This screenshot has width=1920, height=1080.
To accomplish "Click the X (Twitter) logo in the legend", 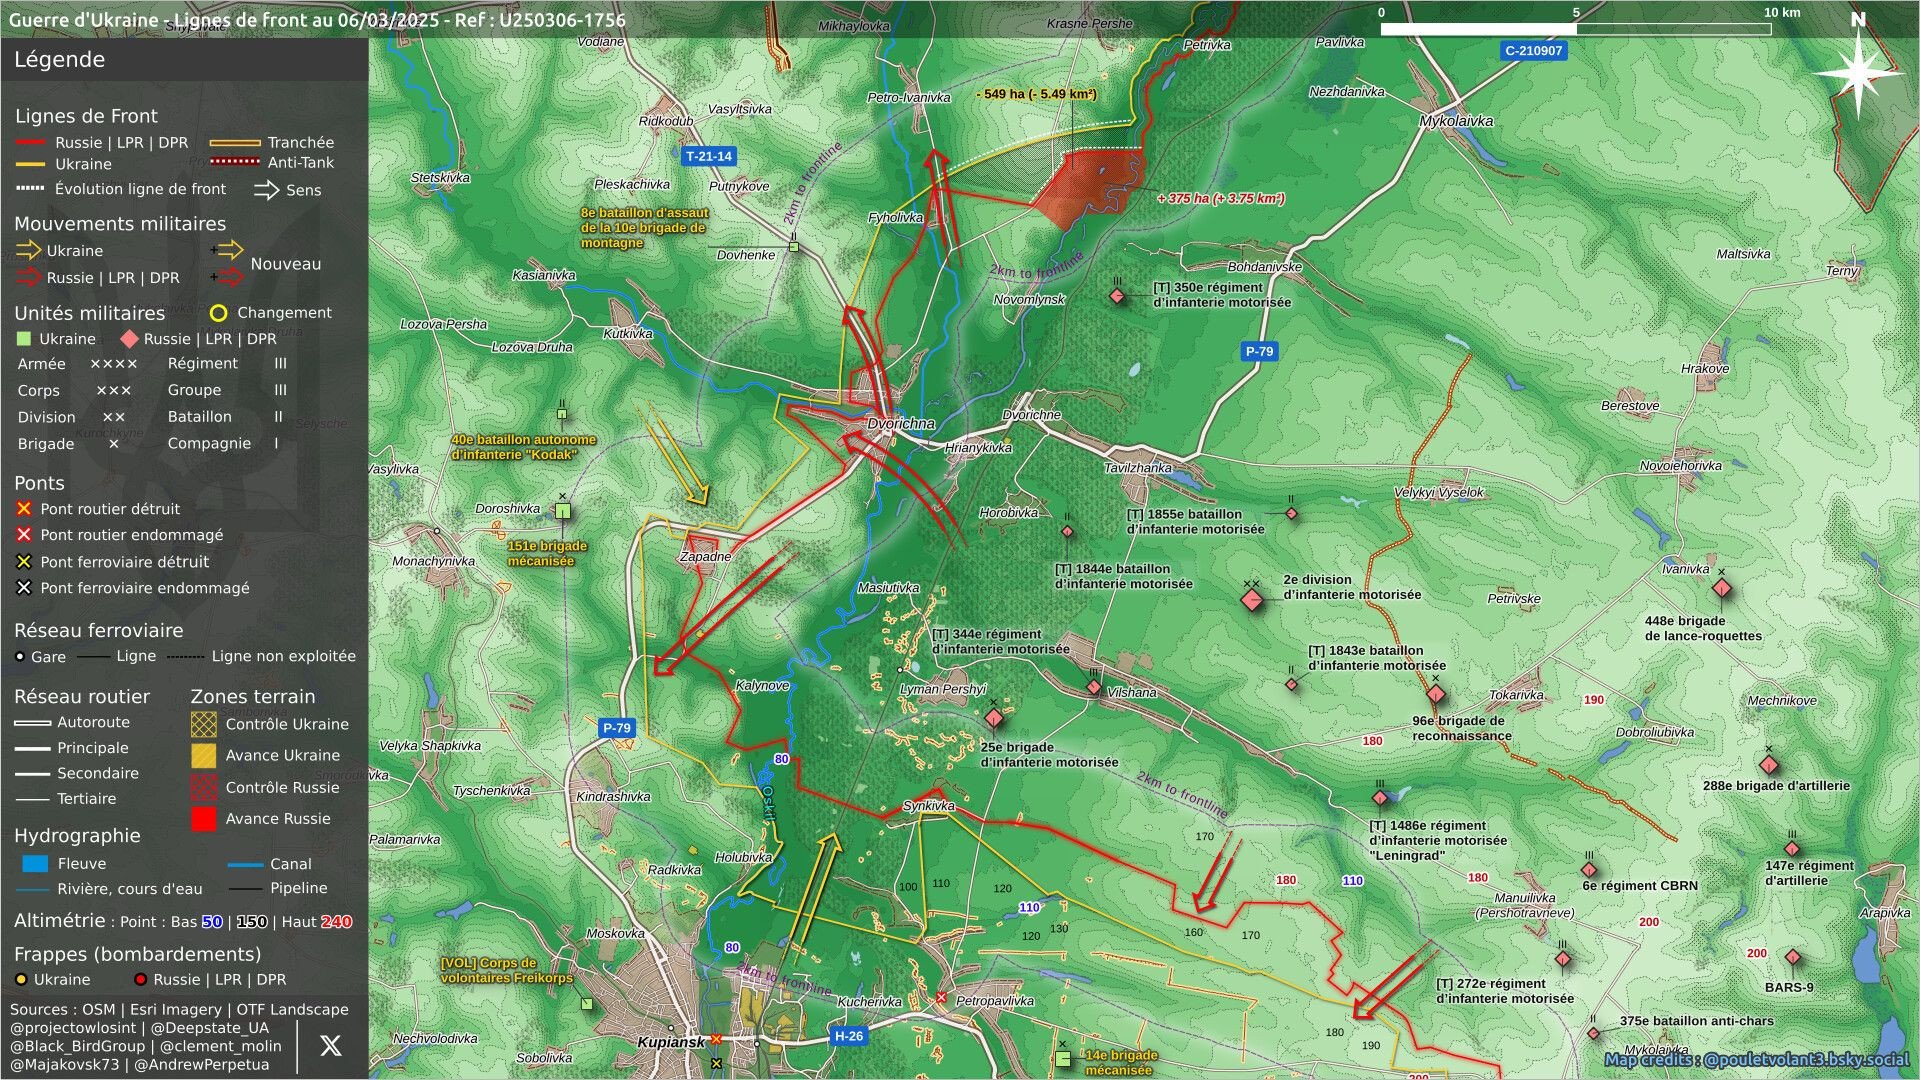I will point(330,1046).
